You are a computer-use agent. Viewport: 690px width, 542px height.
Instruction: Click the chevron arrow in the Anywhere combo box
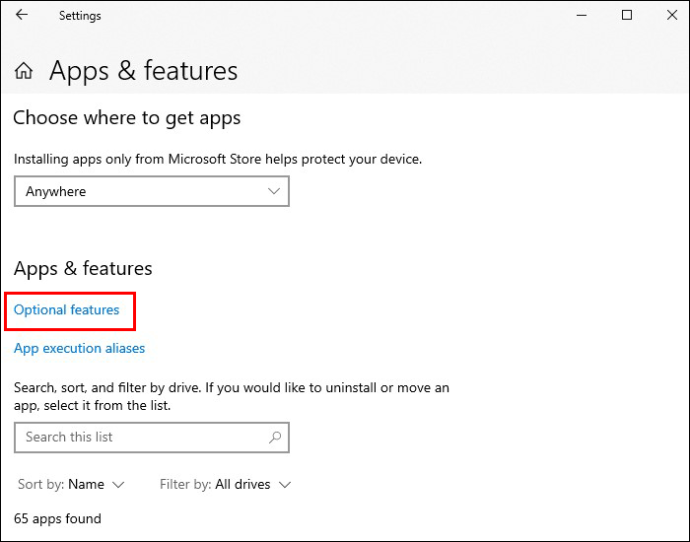click(275, 191)
